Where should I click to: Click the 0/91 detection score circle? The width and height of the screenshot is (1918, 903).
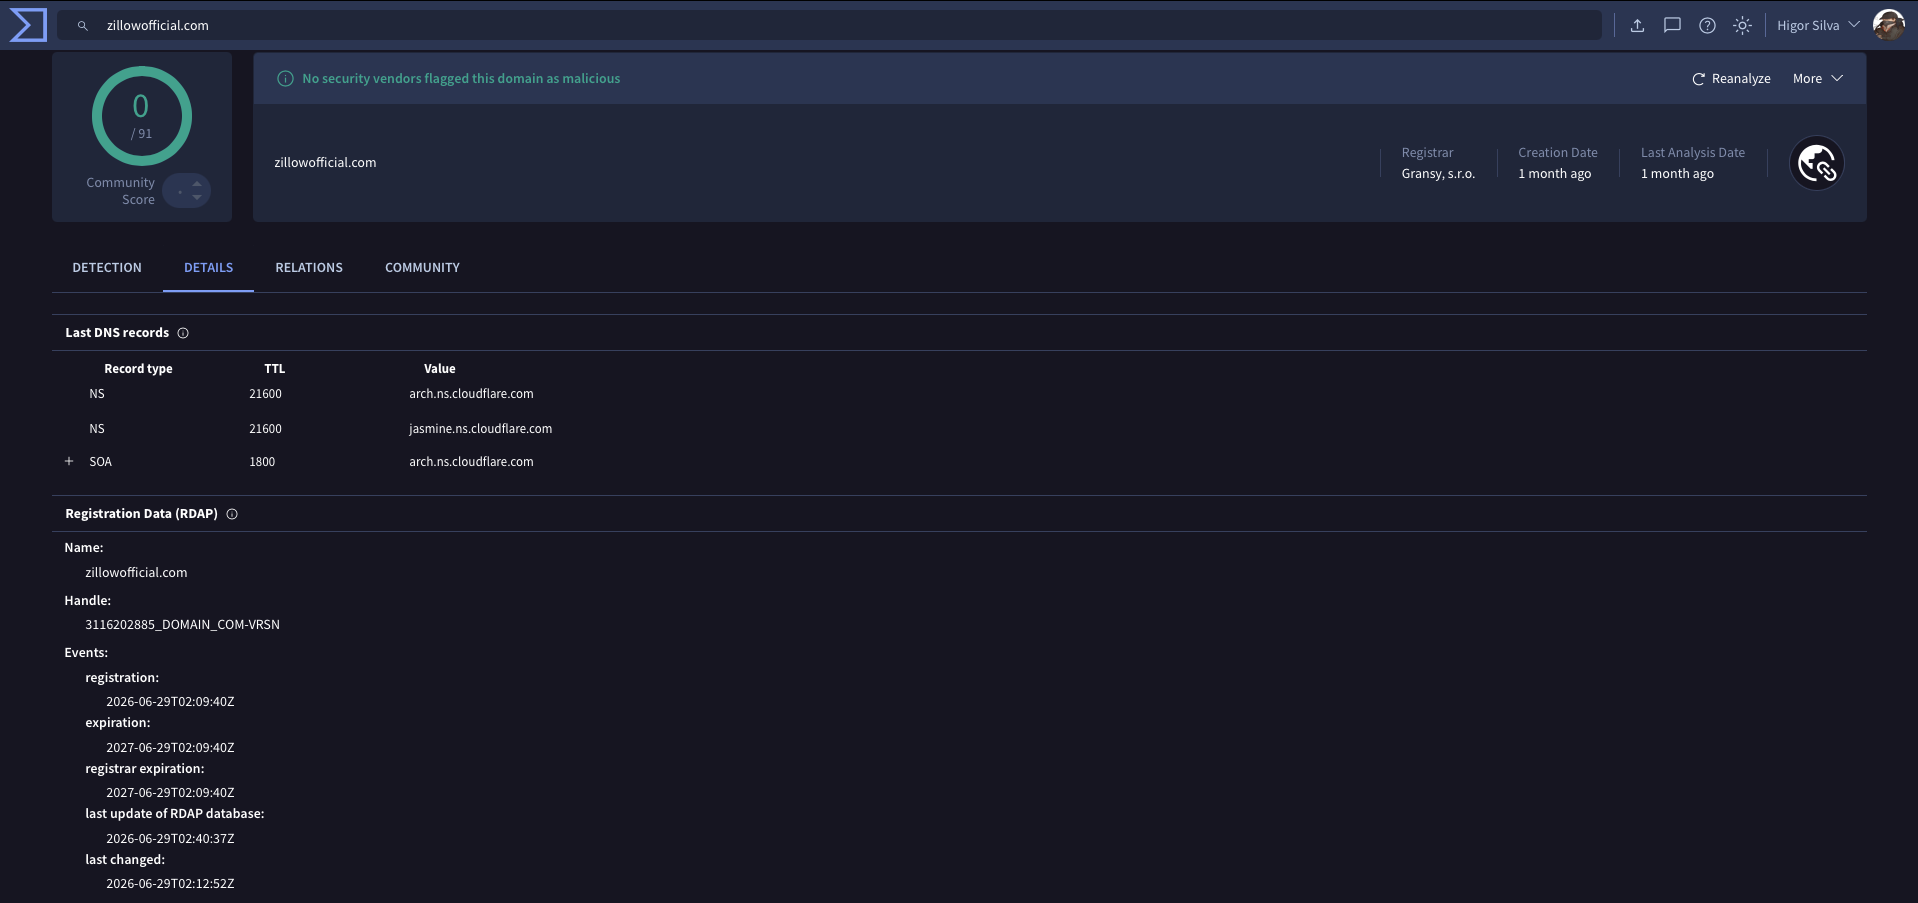[141, 116]
